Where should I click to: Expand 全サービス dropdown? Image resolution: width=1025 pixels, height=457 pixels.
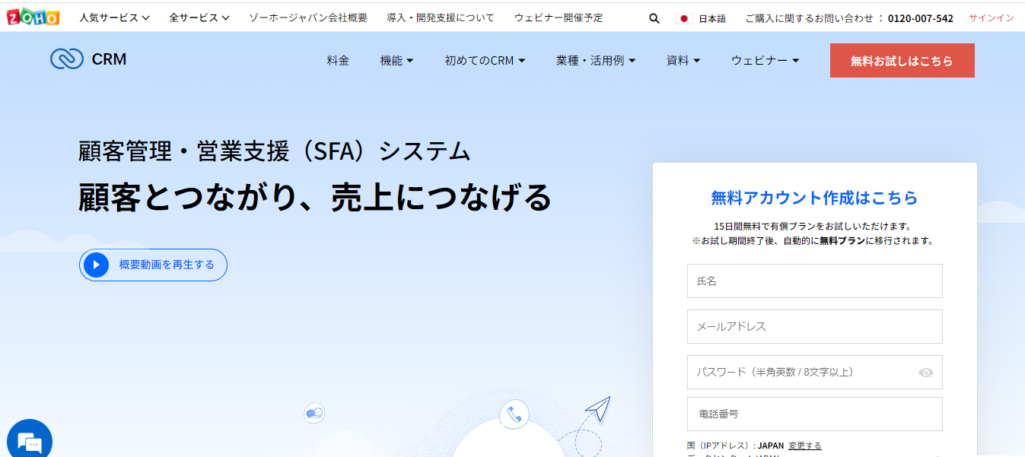pos(199,18)
